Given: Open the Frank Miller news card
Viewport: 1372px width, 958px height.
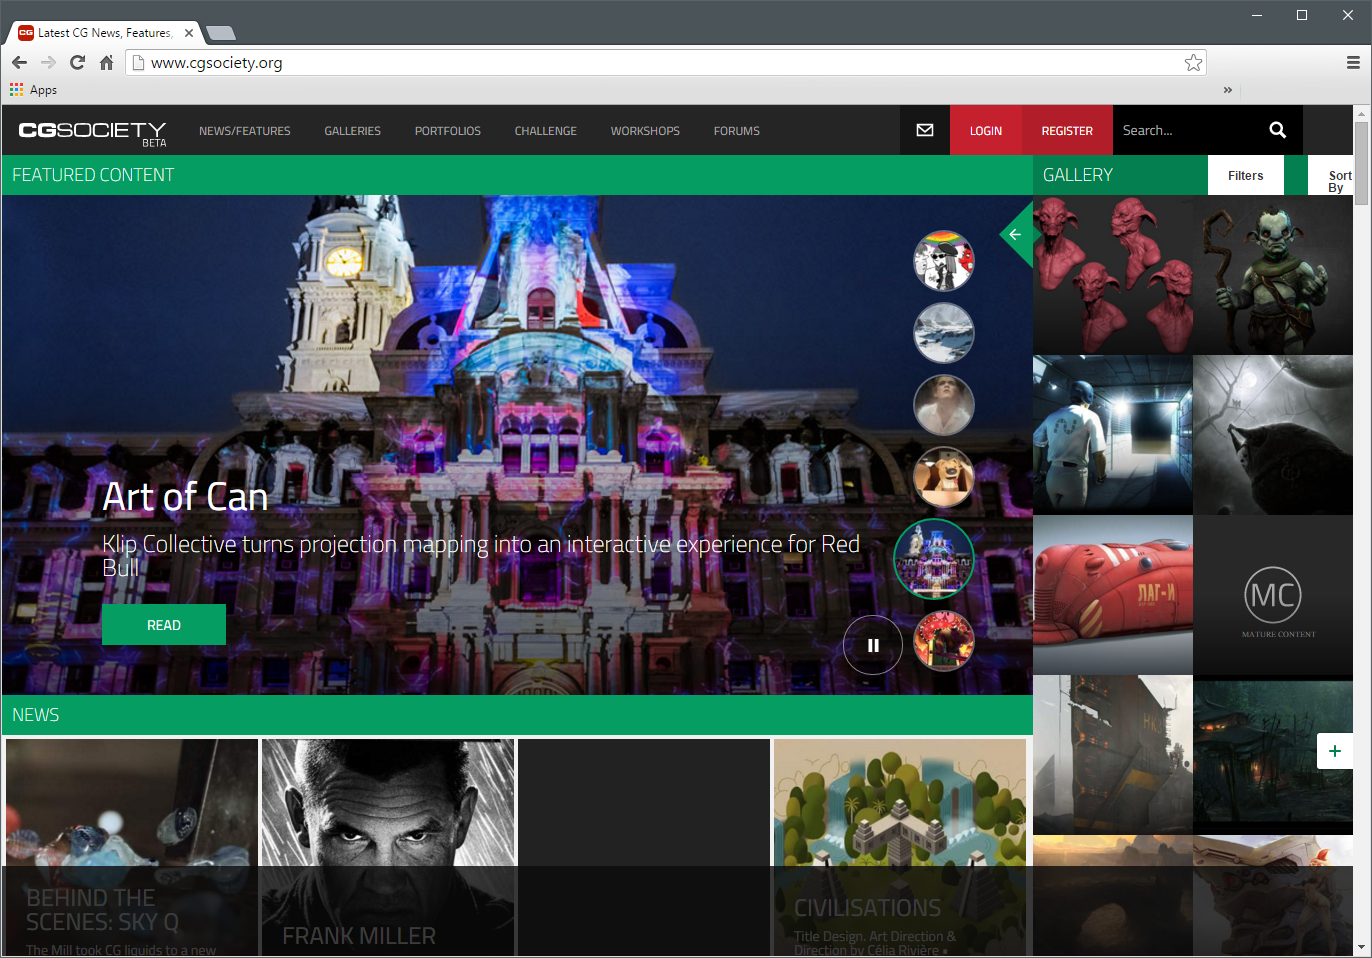Looking at the screenshot, I should [x=388, y=847].
